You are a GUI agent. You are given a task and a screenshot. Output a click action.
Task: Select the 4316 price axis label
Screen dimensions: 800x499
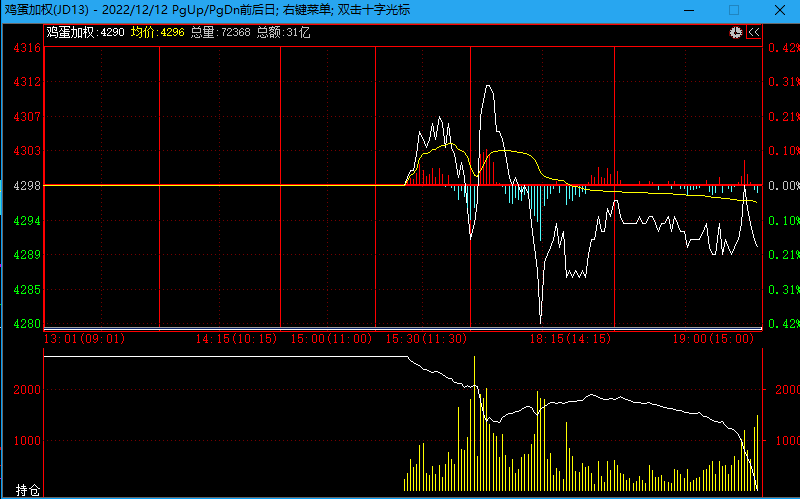coord(27,47)
